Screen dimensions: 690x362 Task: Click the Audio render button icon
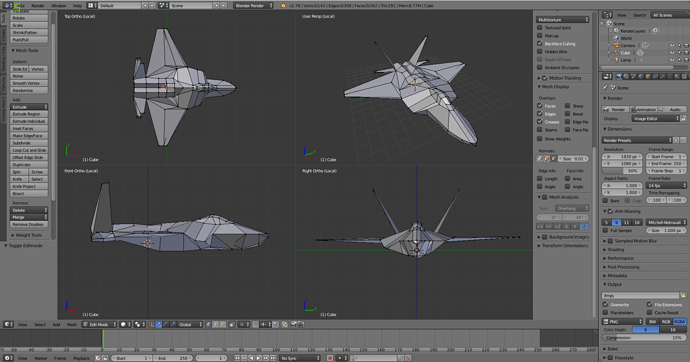point(662,109)
